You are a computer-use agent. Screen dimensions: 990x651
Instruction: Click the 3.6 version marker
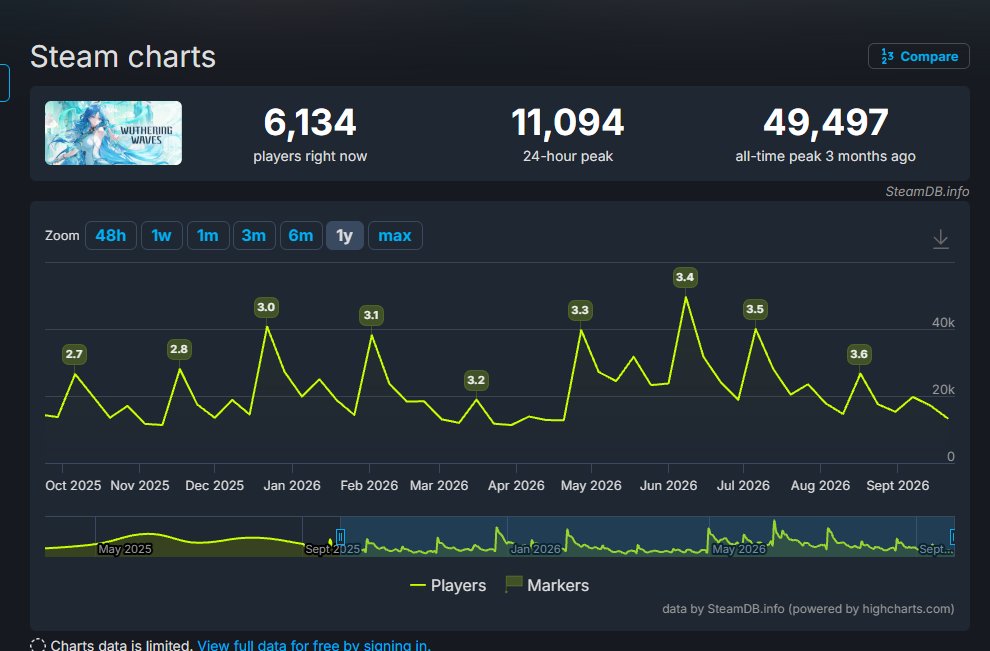[x=859, y=354]
